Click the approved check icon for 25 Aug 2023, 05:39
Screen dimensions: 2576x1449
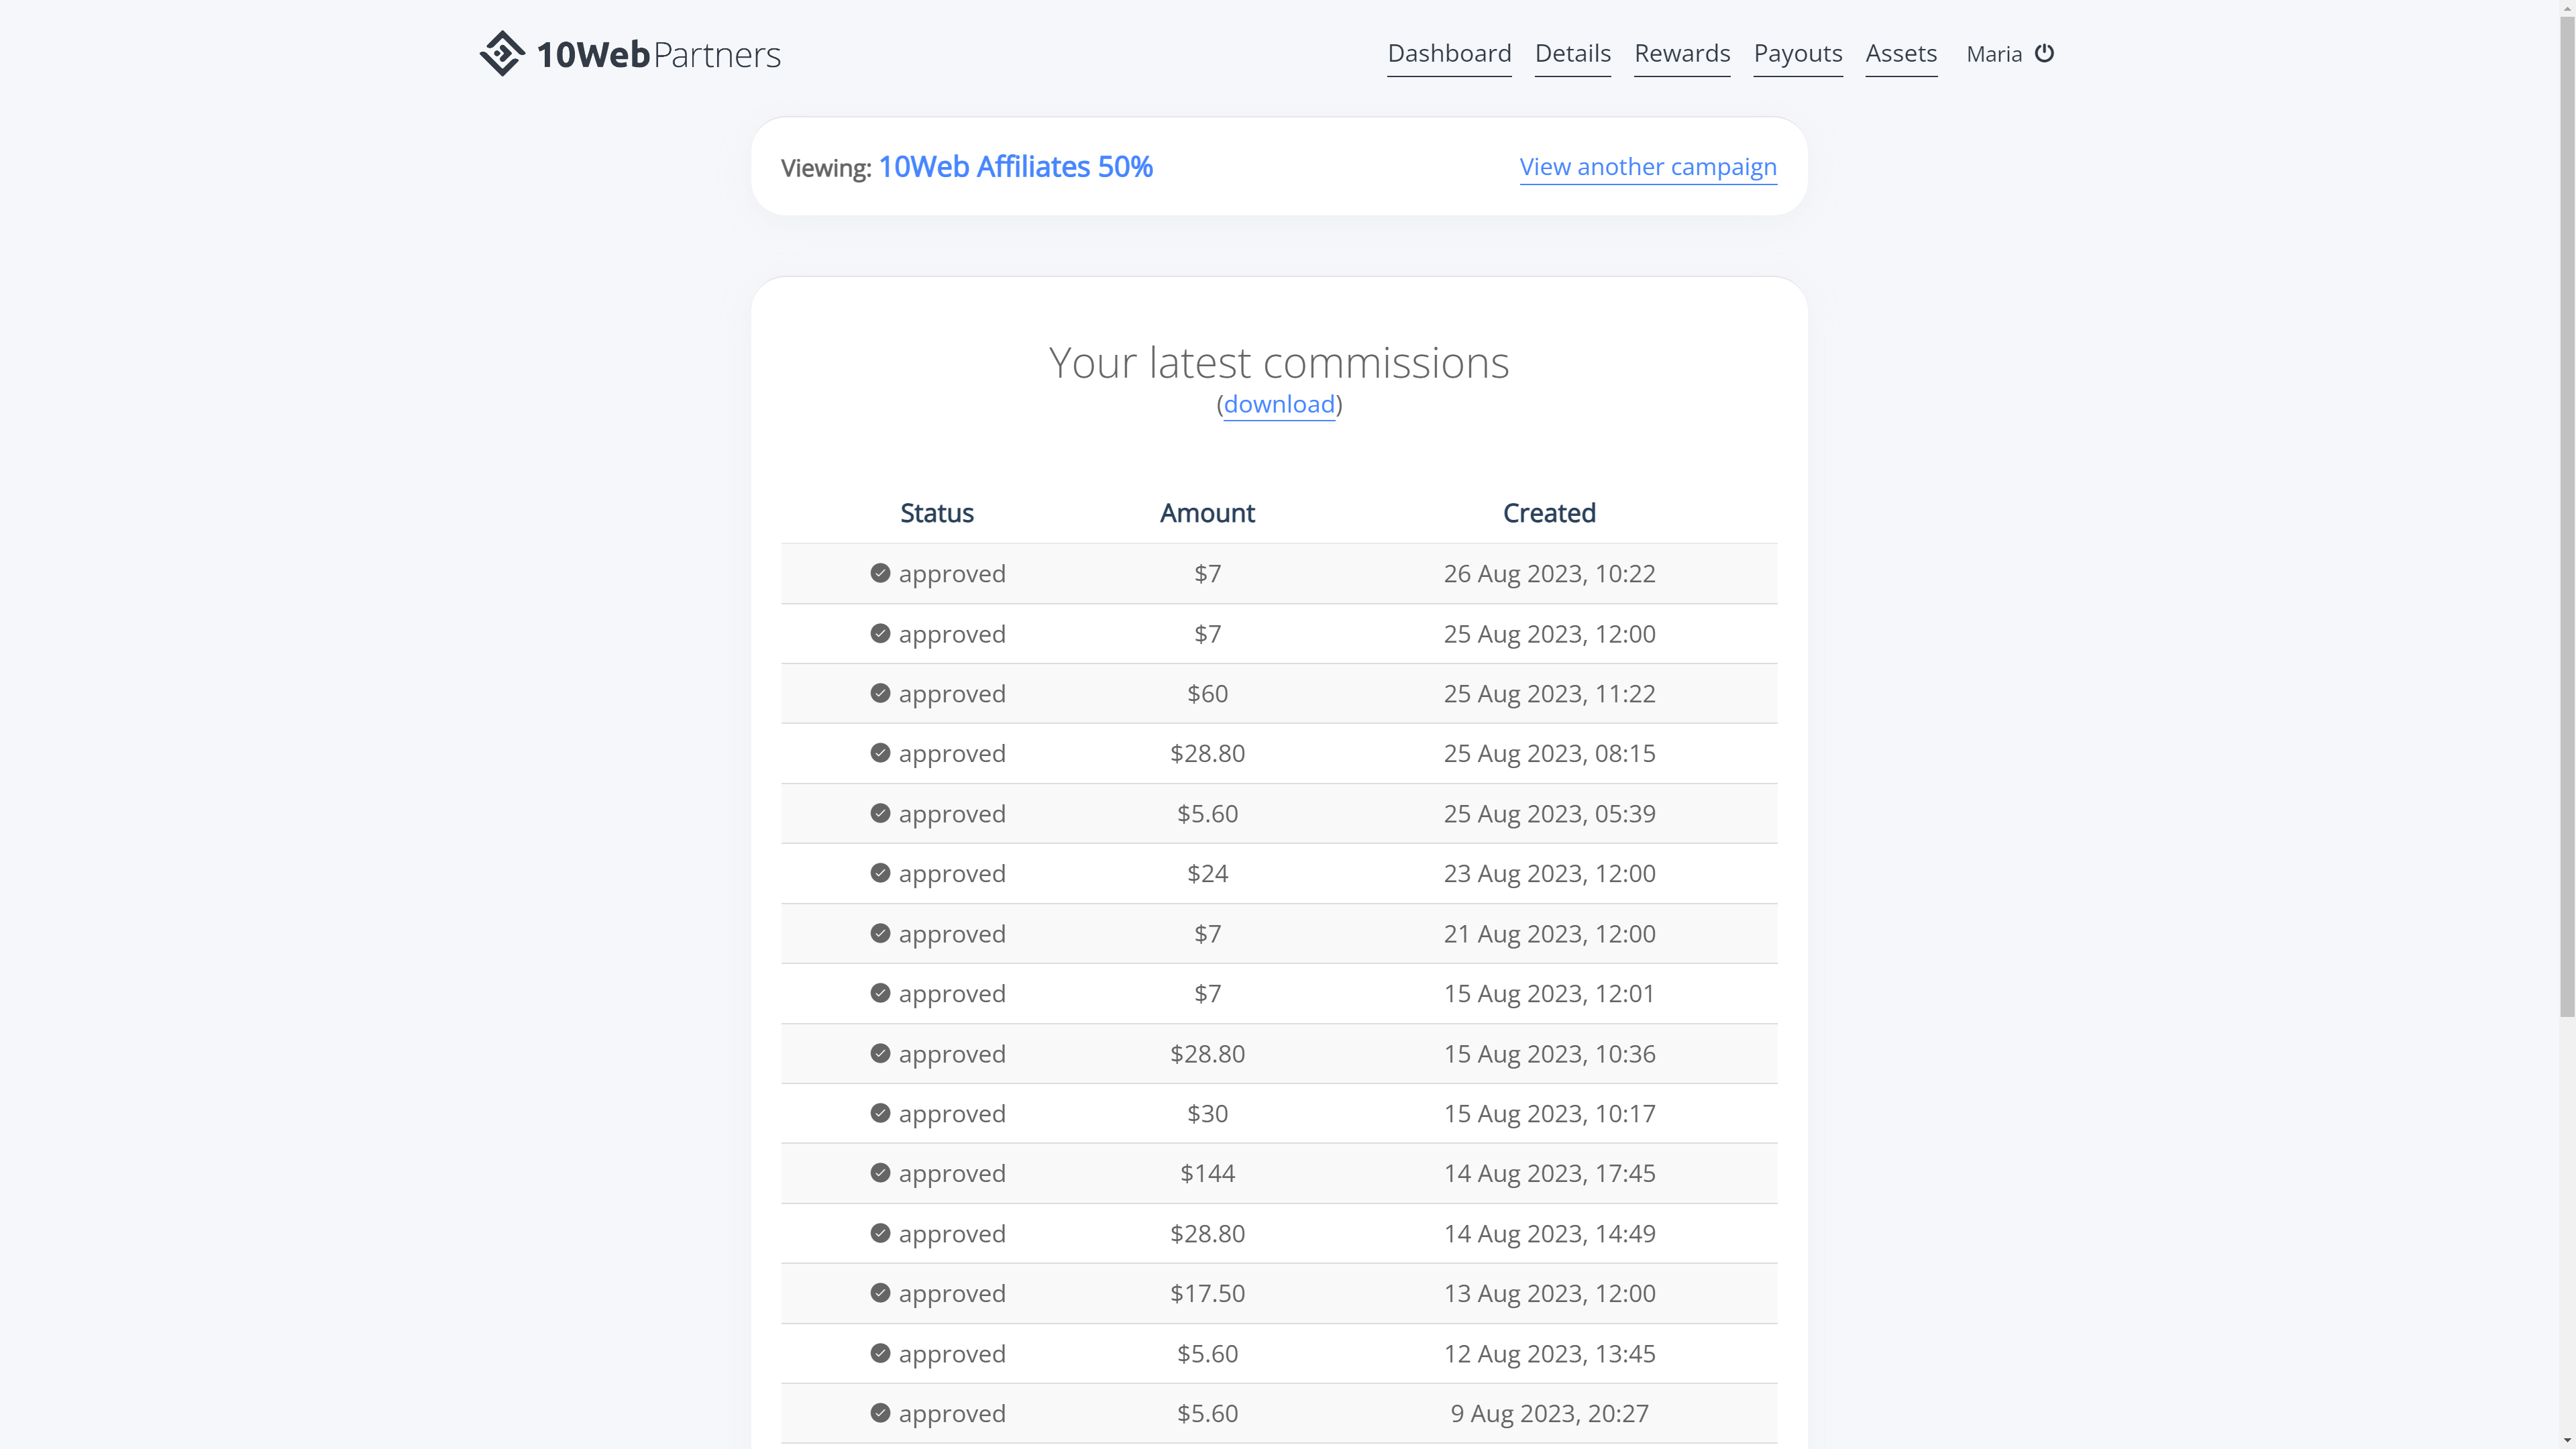(880, 813)
